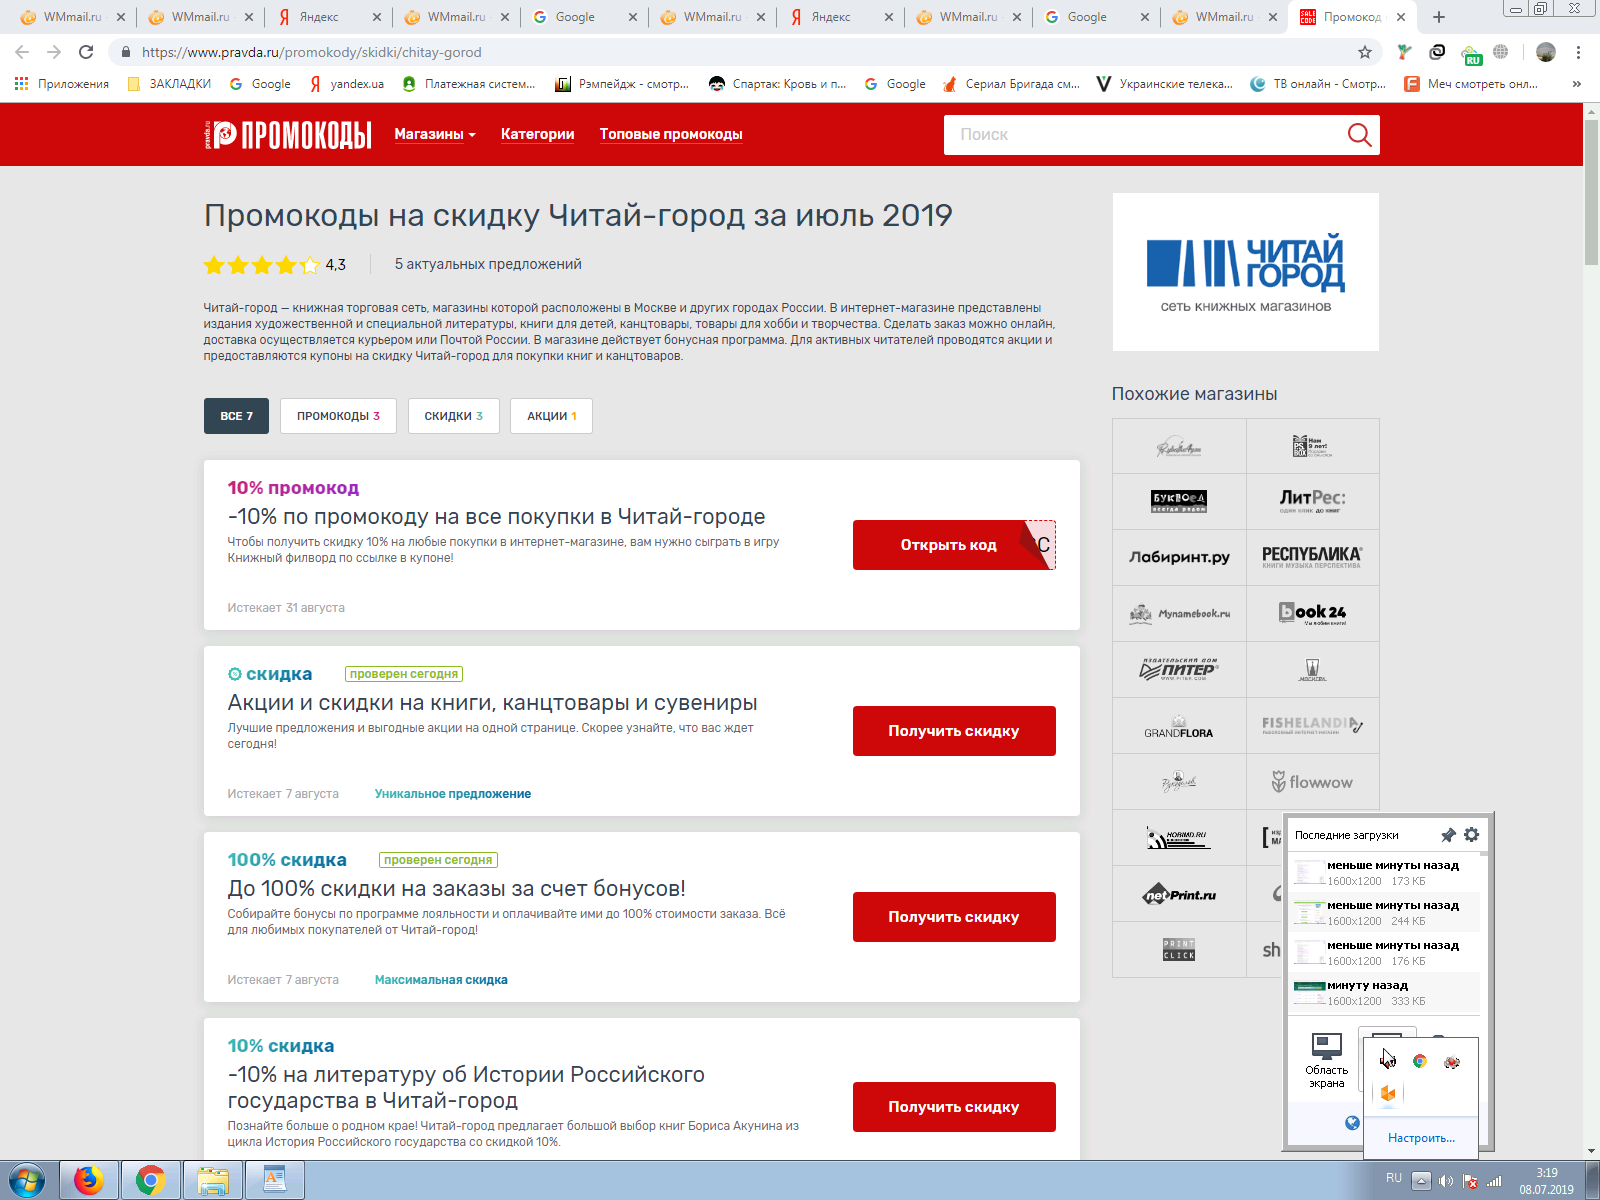Open settings gear in Последние загрузки panel
1600x1200 pixels.
coord(1471,834)
